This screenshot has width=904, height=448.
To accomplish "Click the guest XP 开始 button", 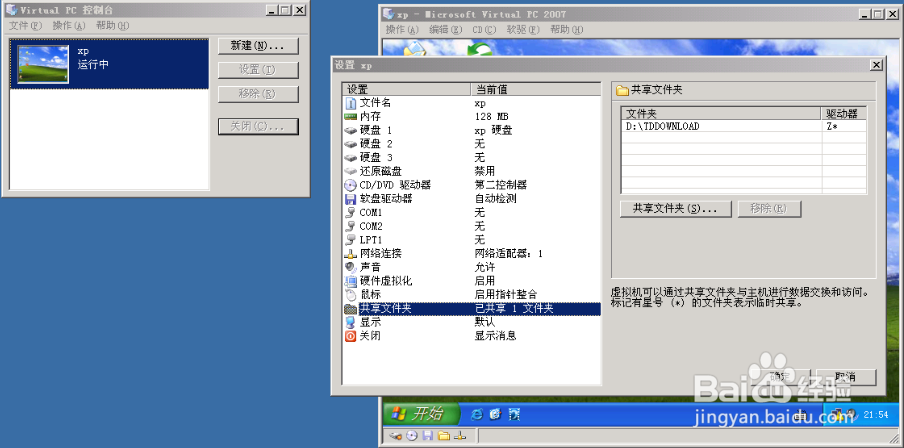I will click(x=421, y=413).
